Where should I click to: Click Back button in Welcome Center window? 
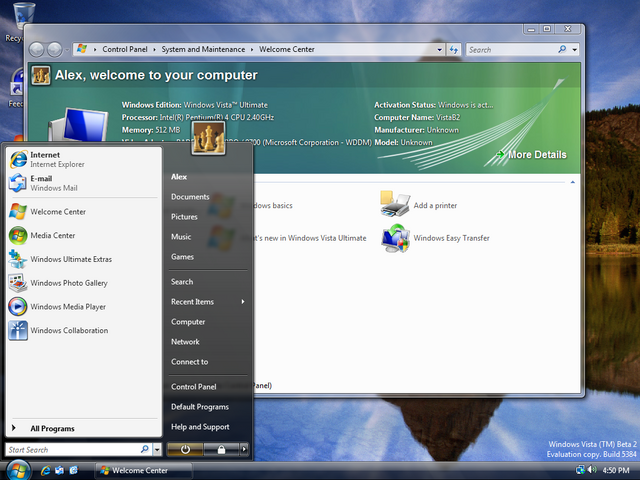(x=37, y=49)
